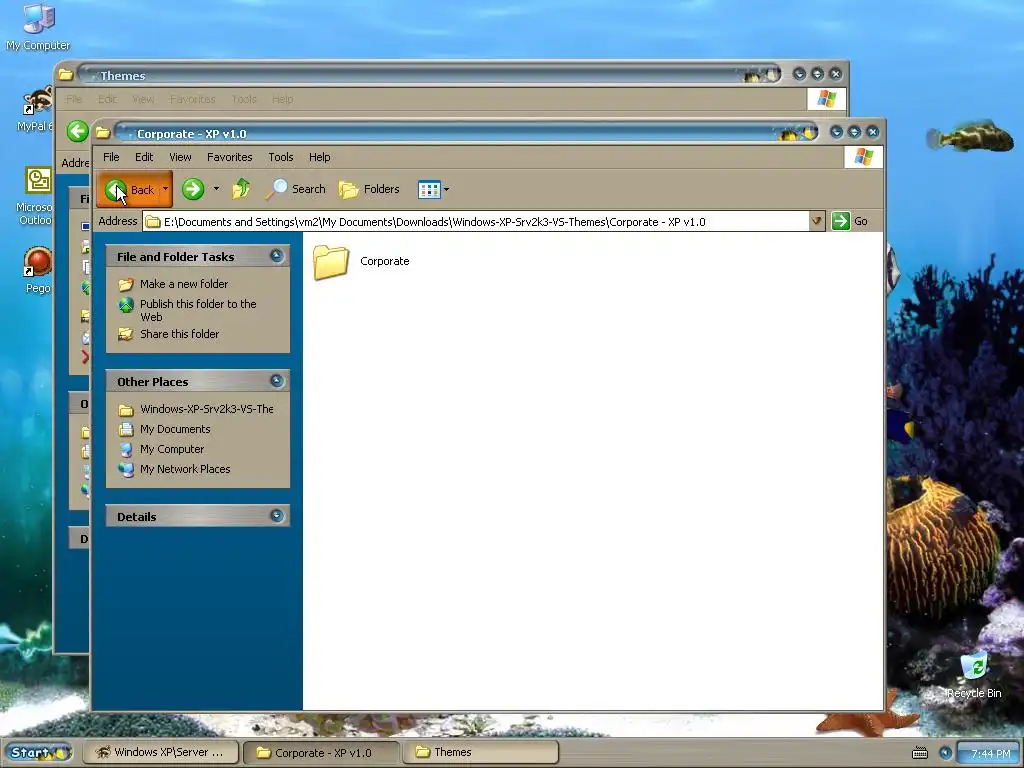Click the Windows flag logo in Themes window
Image resolution: width=1024 pixels, height=768 pixels.
[x=826, y=99]
